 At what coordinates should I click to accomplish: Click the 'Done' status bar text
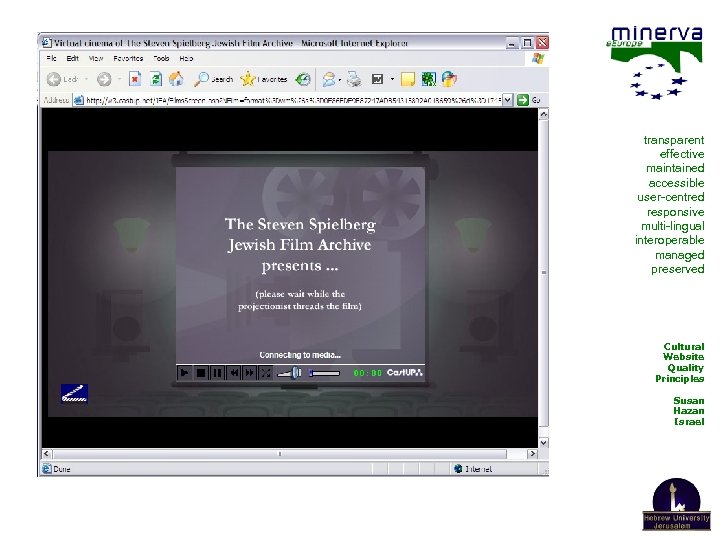62,469
